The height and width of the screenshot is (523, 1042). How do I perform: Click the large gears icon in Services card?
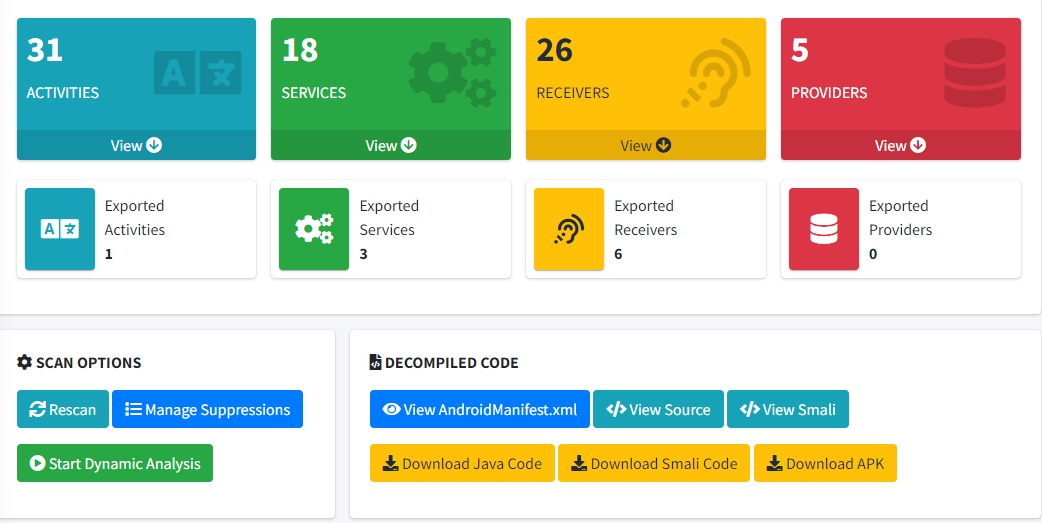pos(453,72)
